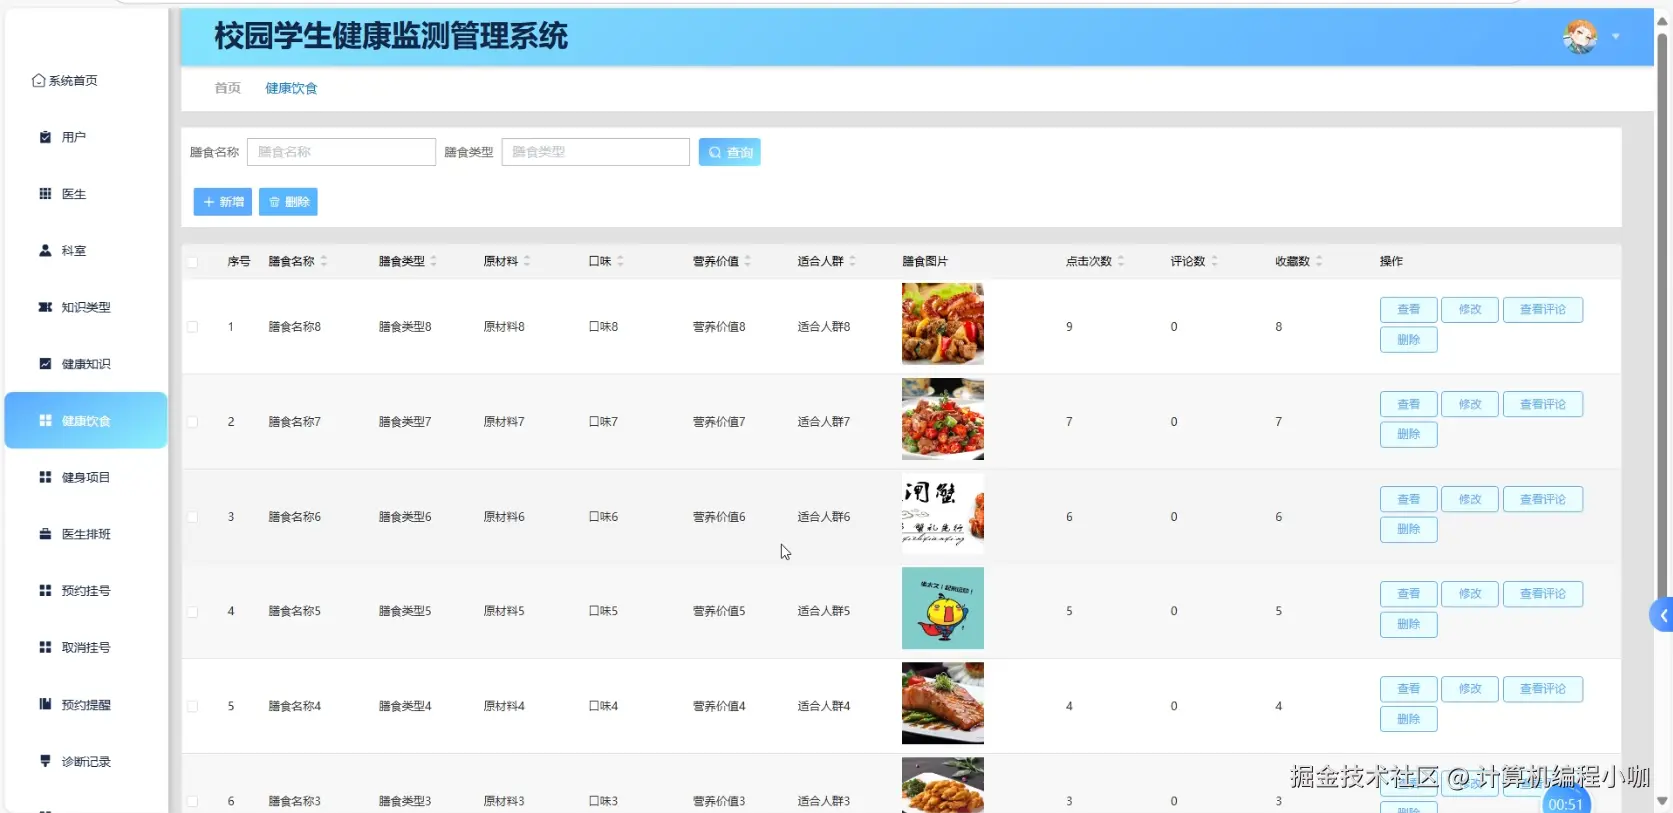Focus the 膳食类型 search input

pyautogui.click(x=596, y=152)
